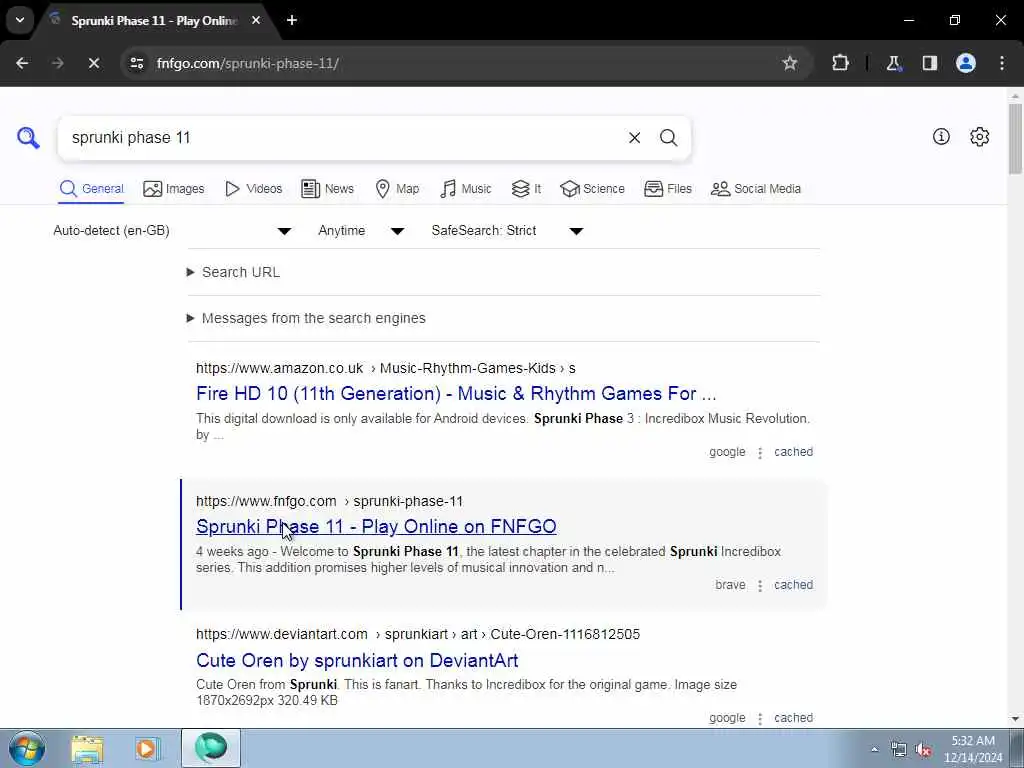Viewport: 1024px width, 768px height.
Task: Bookmark this page with the star icon
Action: (790, 63)
